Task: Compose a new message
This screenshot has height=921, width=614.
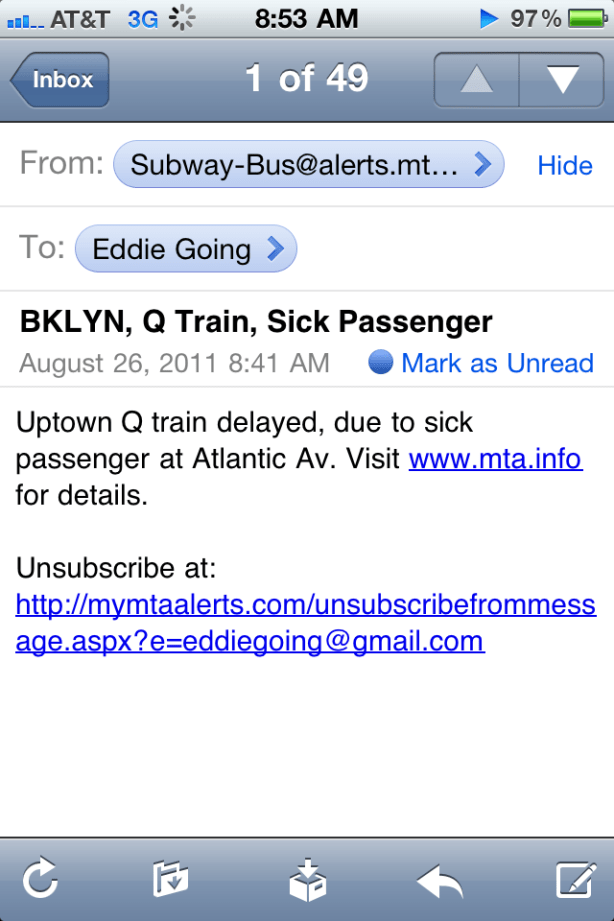Action: coord(575,880)
